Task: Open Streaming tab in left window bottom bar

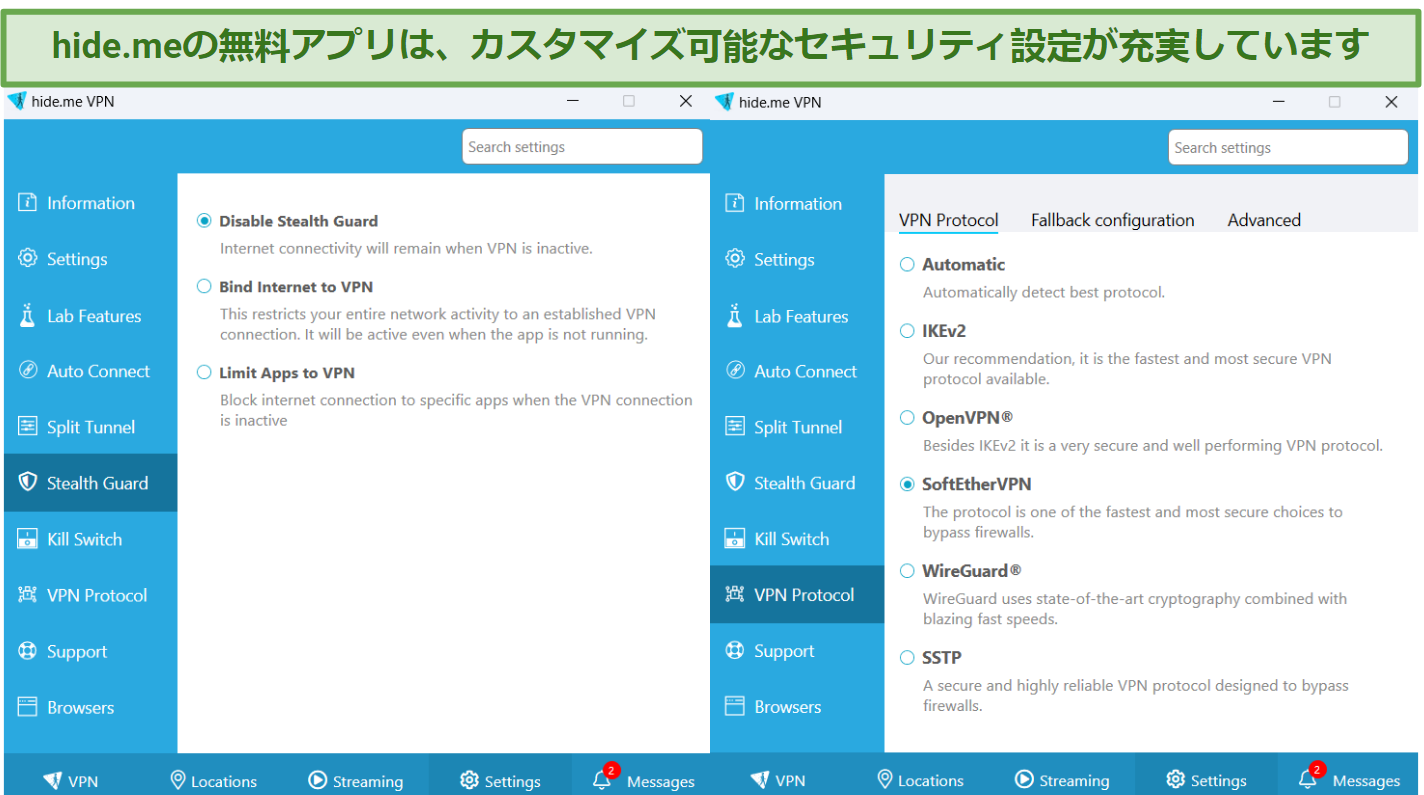Action: pyautogui.click(x=356, y=781)
